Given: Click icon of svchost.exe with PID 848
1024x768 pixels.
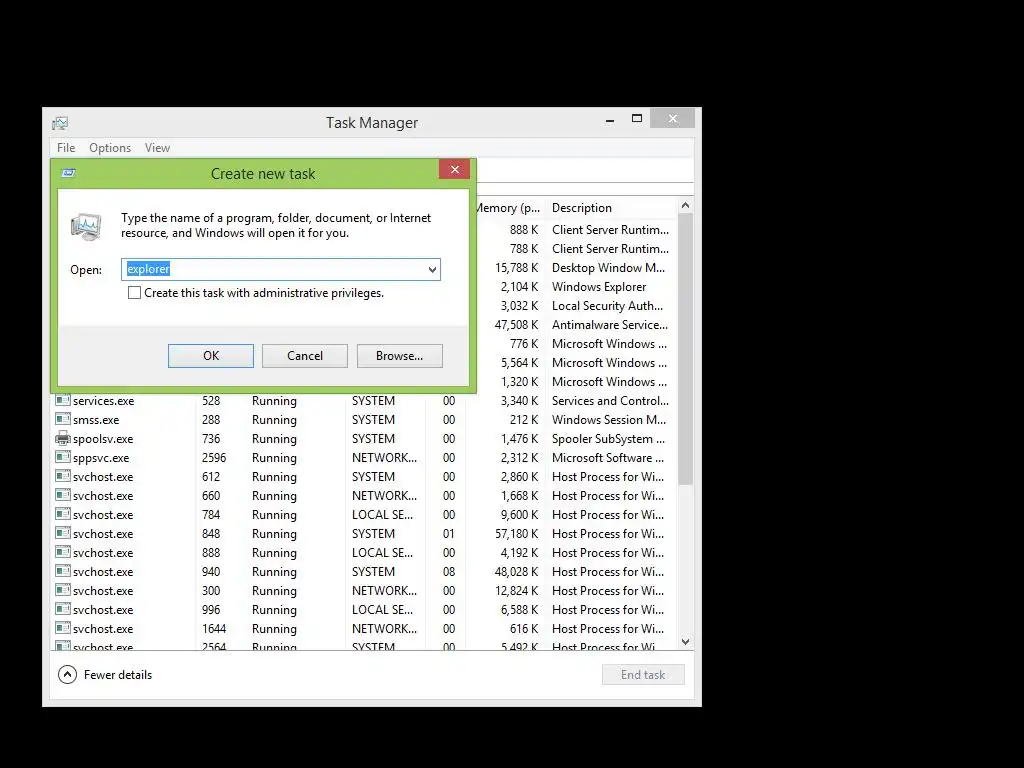Looking at the screenshot, I should click(x=63, y=533).
